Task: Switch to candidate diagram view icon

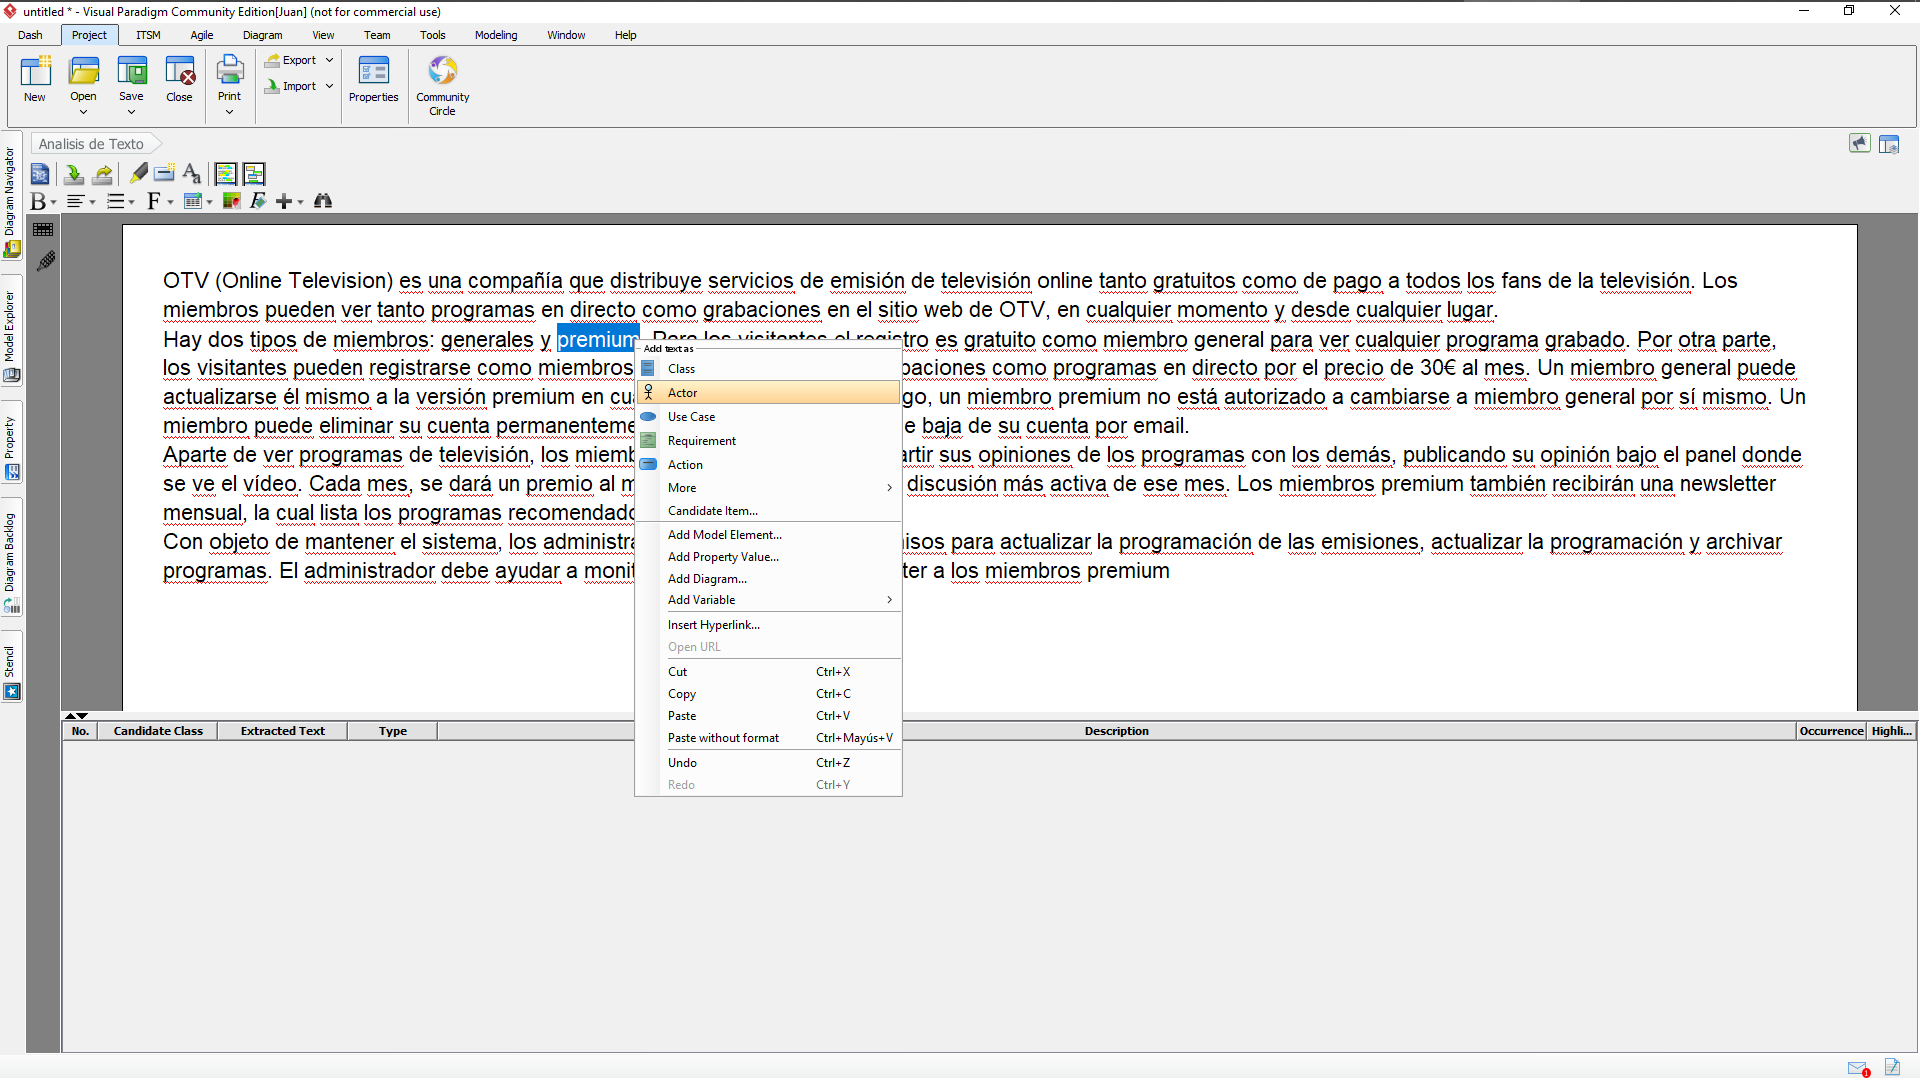Action: click(254, 174)
